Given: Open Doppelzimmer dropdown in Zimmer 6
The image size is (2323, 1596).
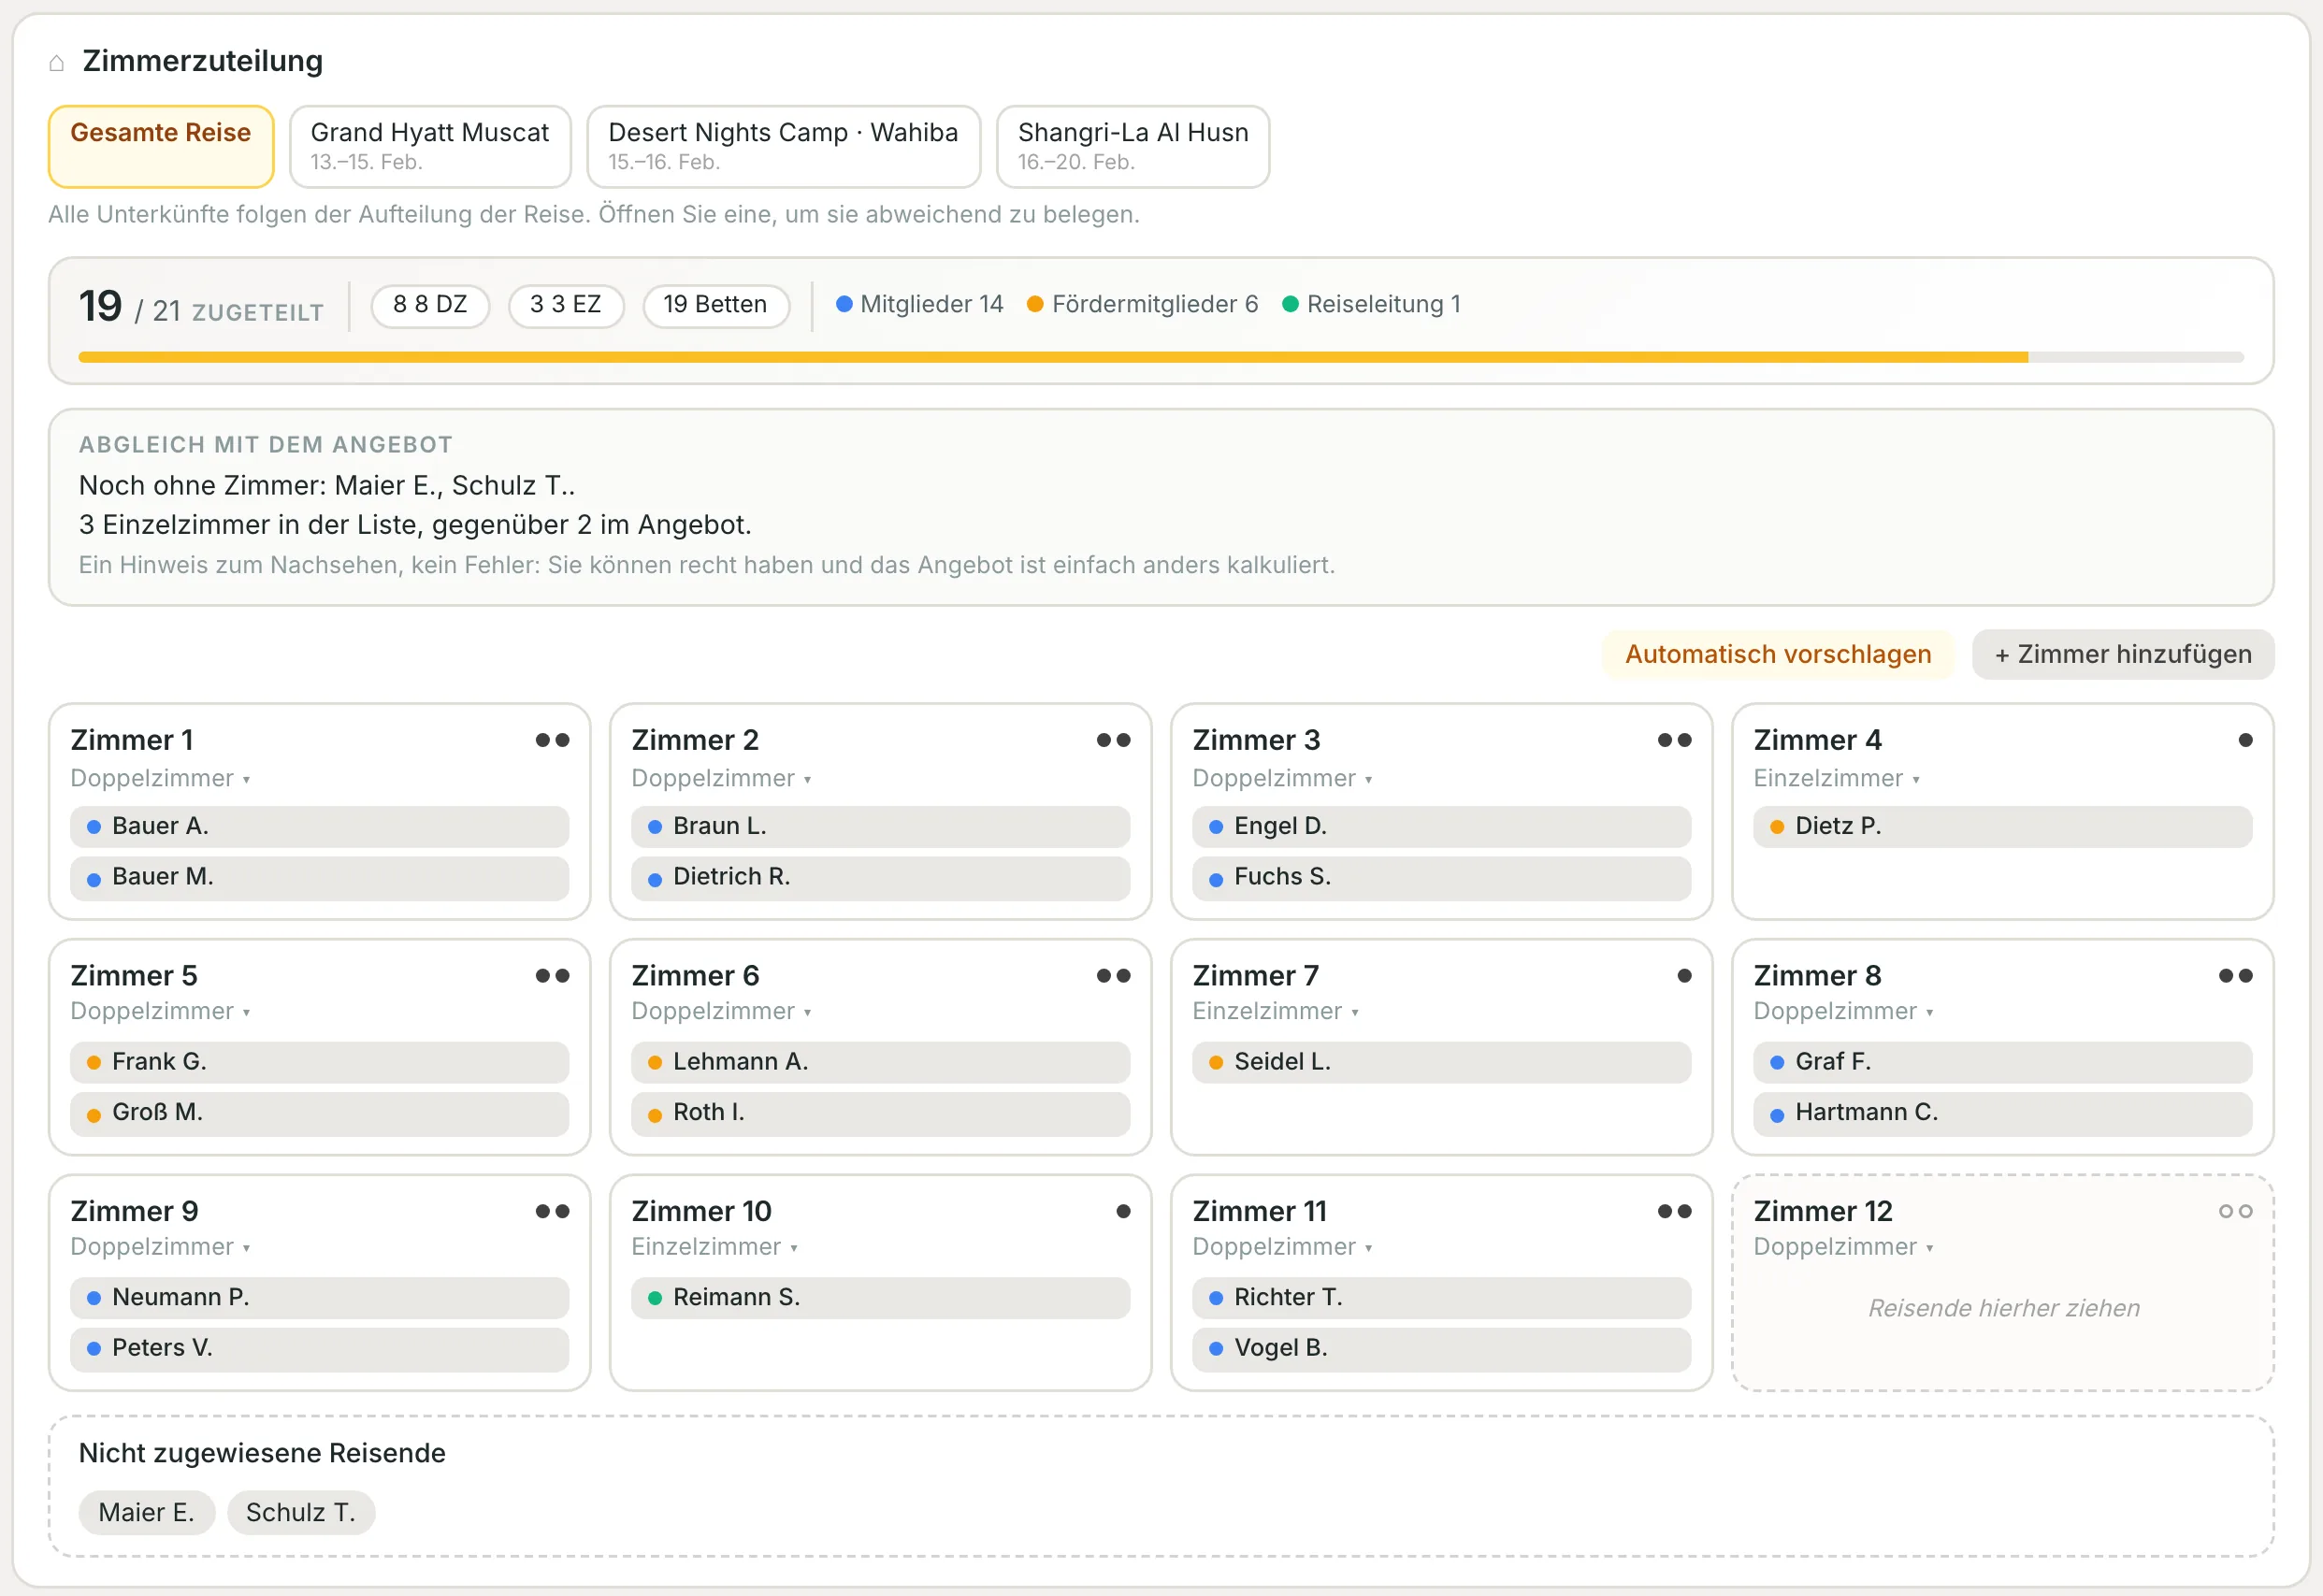Looking at the screenshot, I should click(x=721, y=1011).
